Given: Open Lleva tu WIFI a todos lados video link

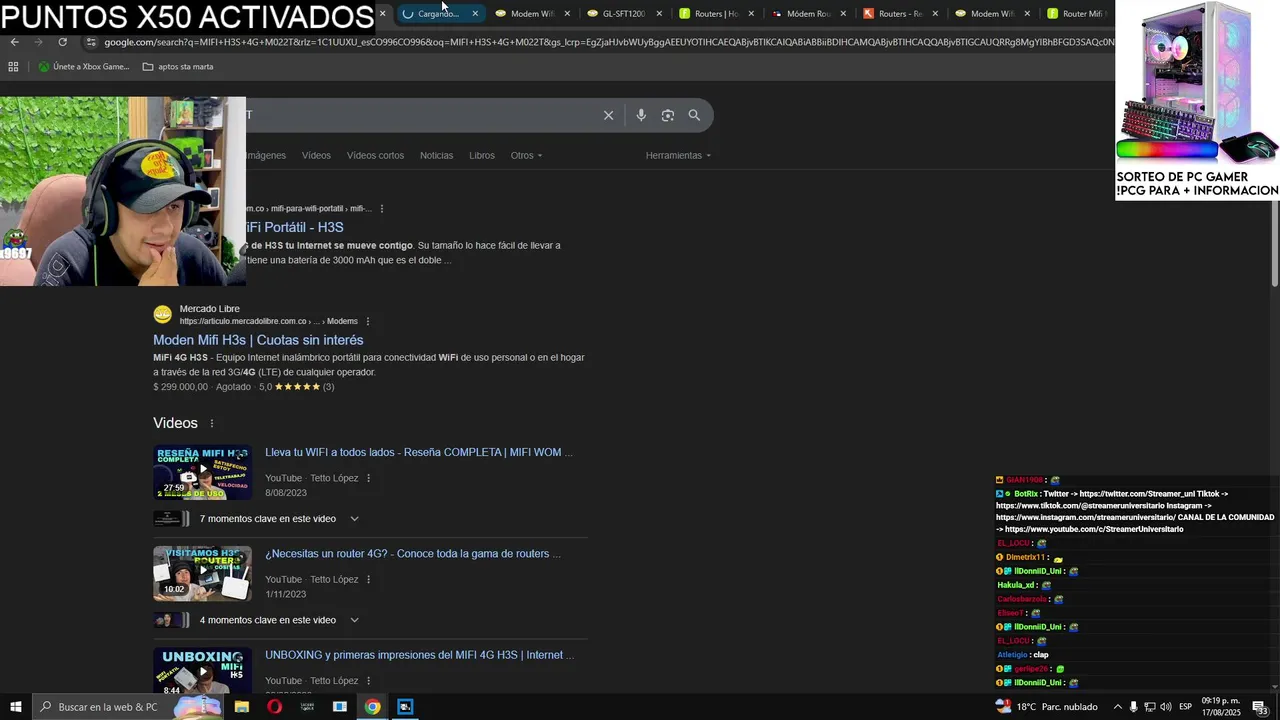Looking at the screenshot, I should (x=419, y=452).
